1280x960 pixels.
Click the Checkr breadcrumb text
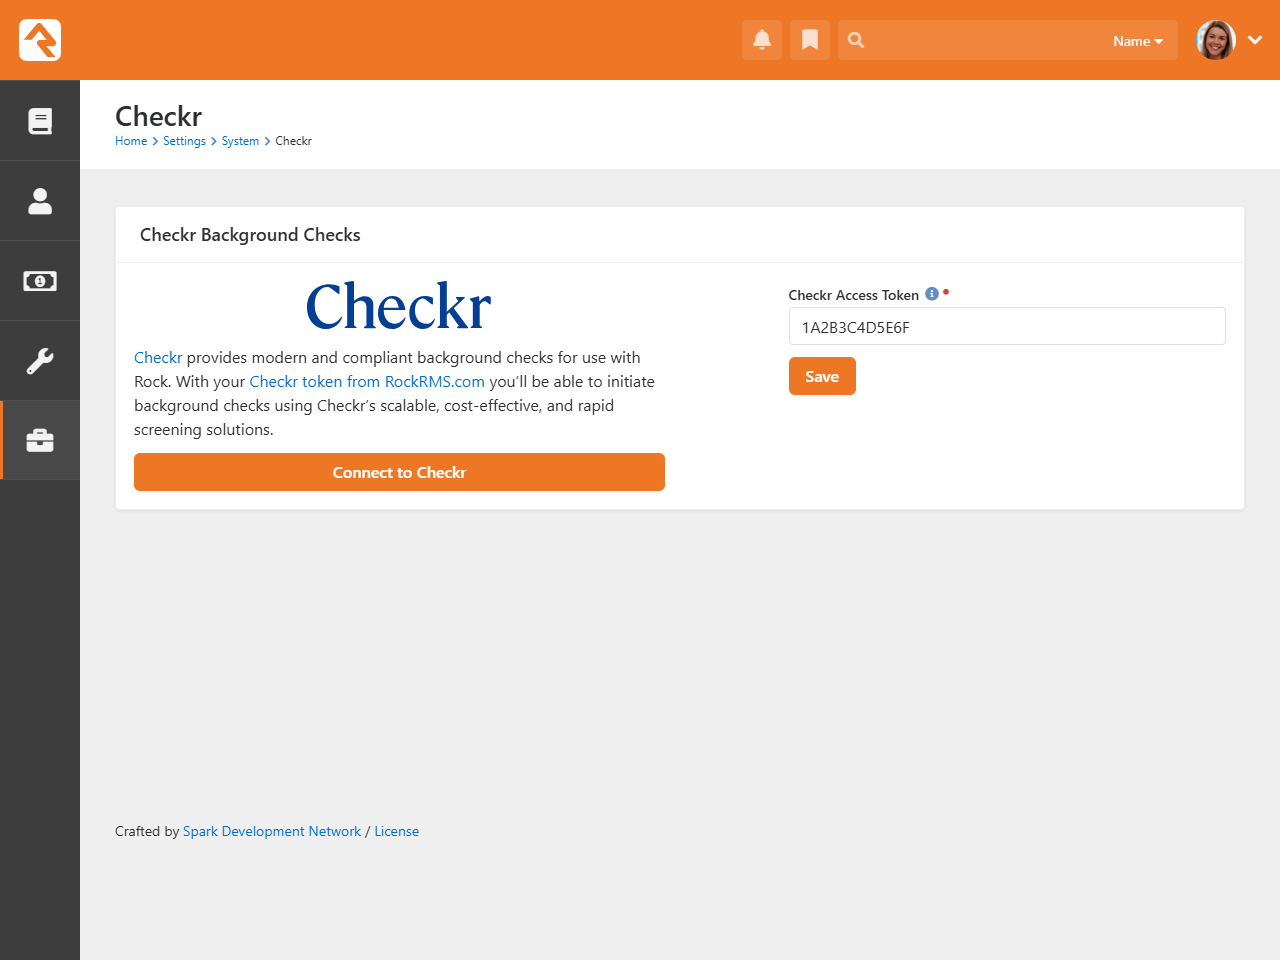tap(294, 141)
